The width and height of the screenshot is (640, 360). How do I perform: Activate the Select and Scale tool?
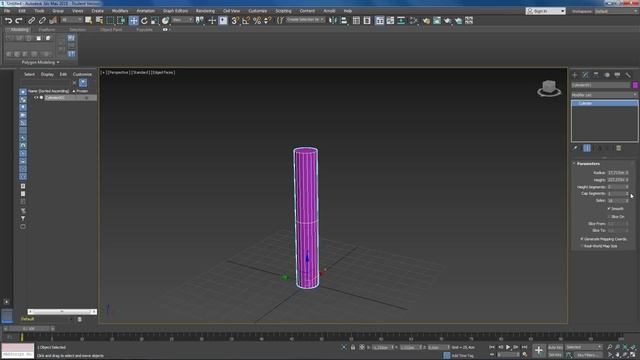pyautogui.click(x=155, y=20)
